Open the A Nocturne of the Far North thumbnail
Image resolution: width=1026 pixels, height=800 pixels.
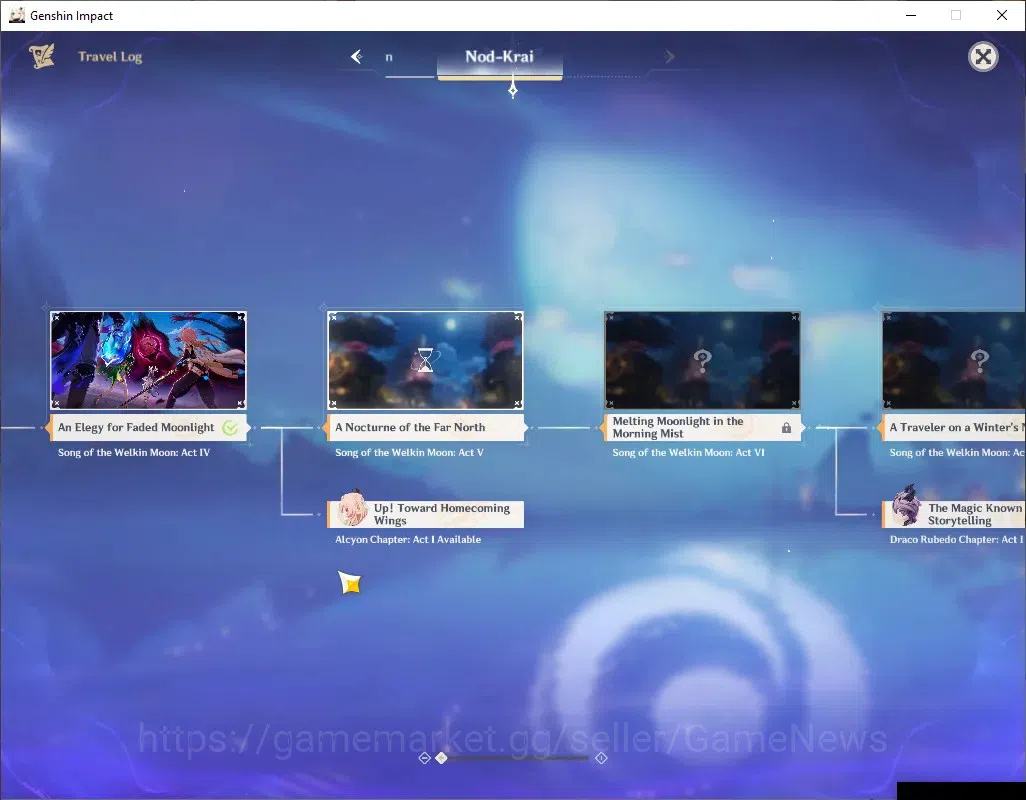tap(425, 360)
